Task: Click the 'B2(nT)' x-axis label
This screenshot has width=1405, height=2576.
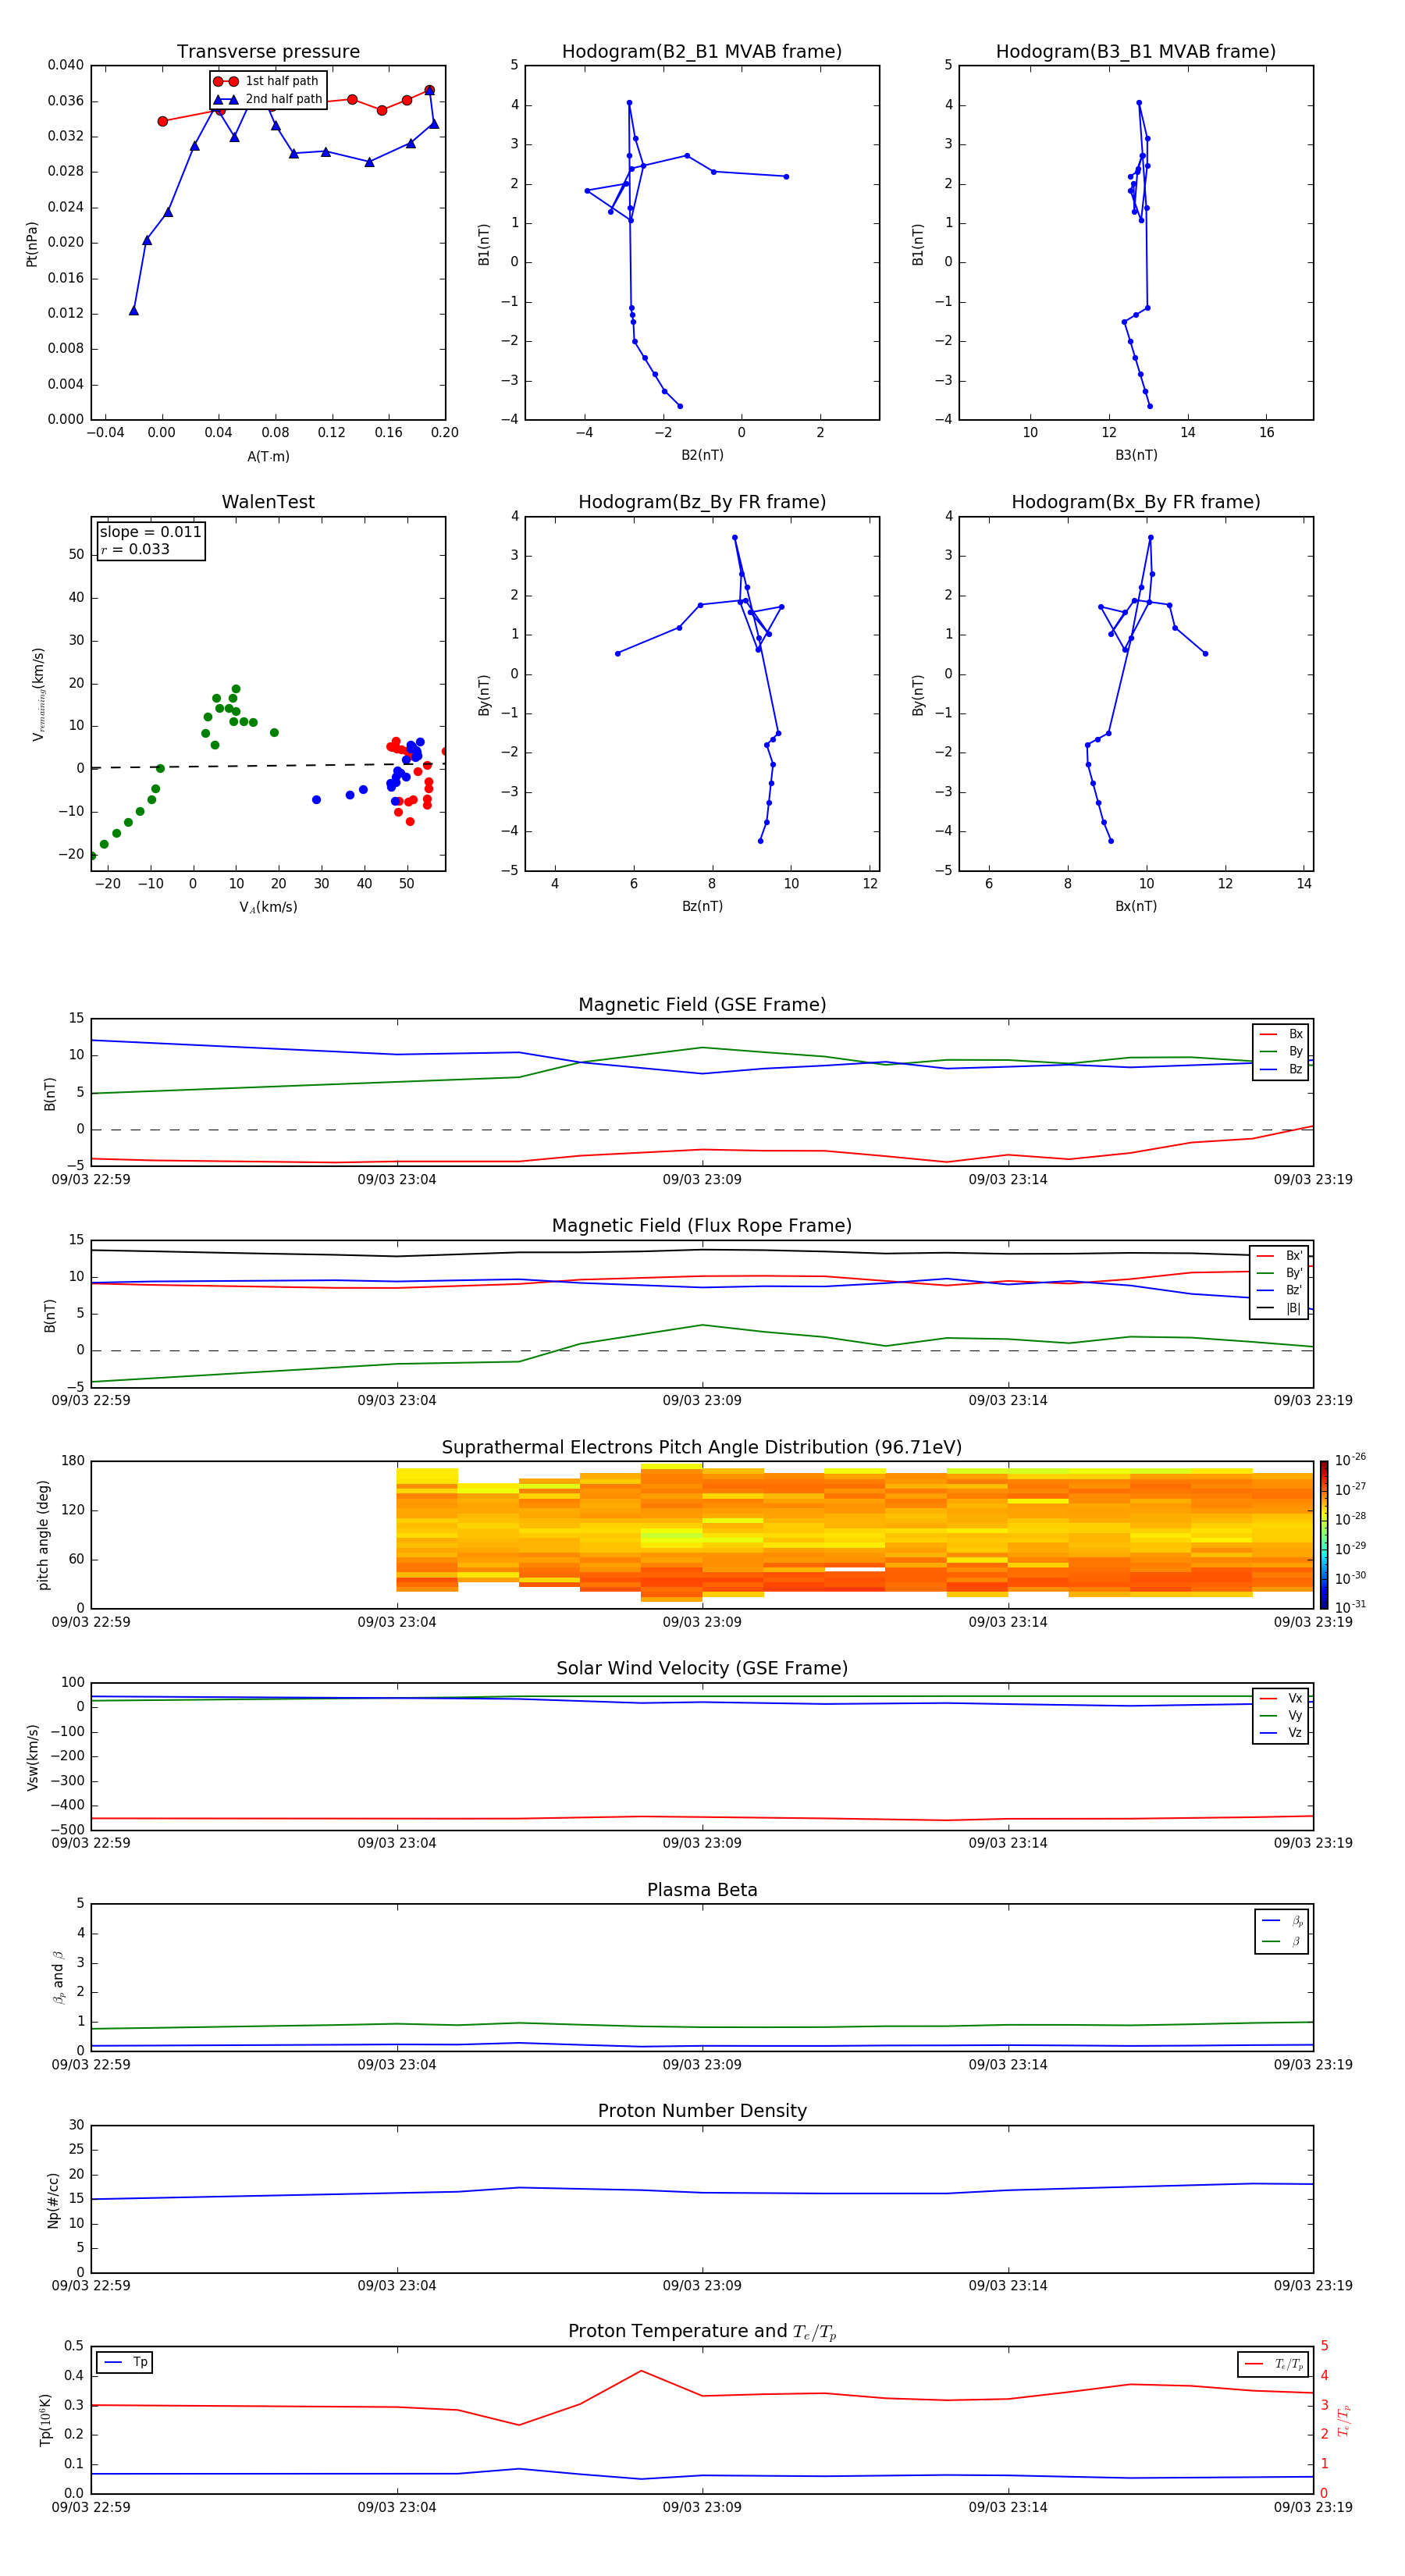Action: pyautogui.click(x=702, y=455)
